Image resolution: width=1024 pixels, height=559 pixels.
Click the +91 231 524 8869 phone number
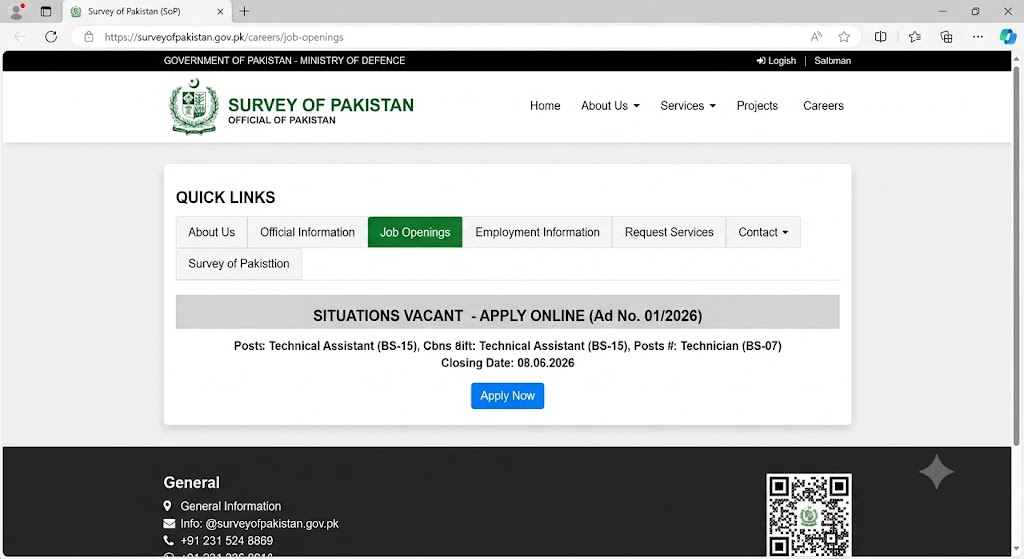click(x=227, y=541)
